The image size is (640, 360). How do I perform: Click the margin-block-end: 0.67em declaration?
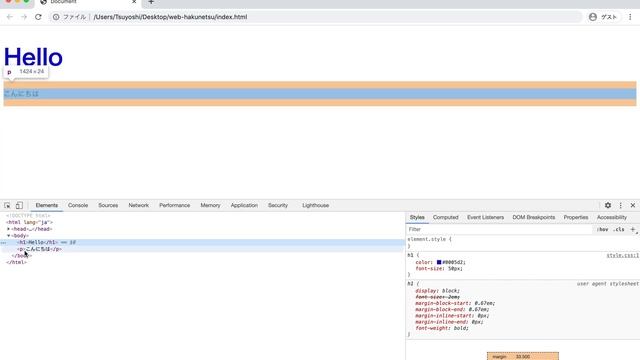pyautogui.click(x=452, y=309)
